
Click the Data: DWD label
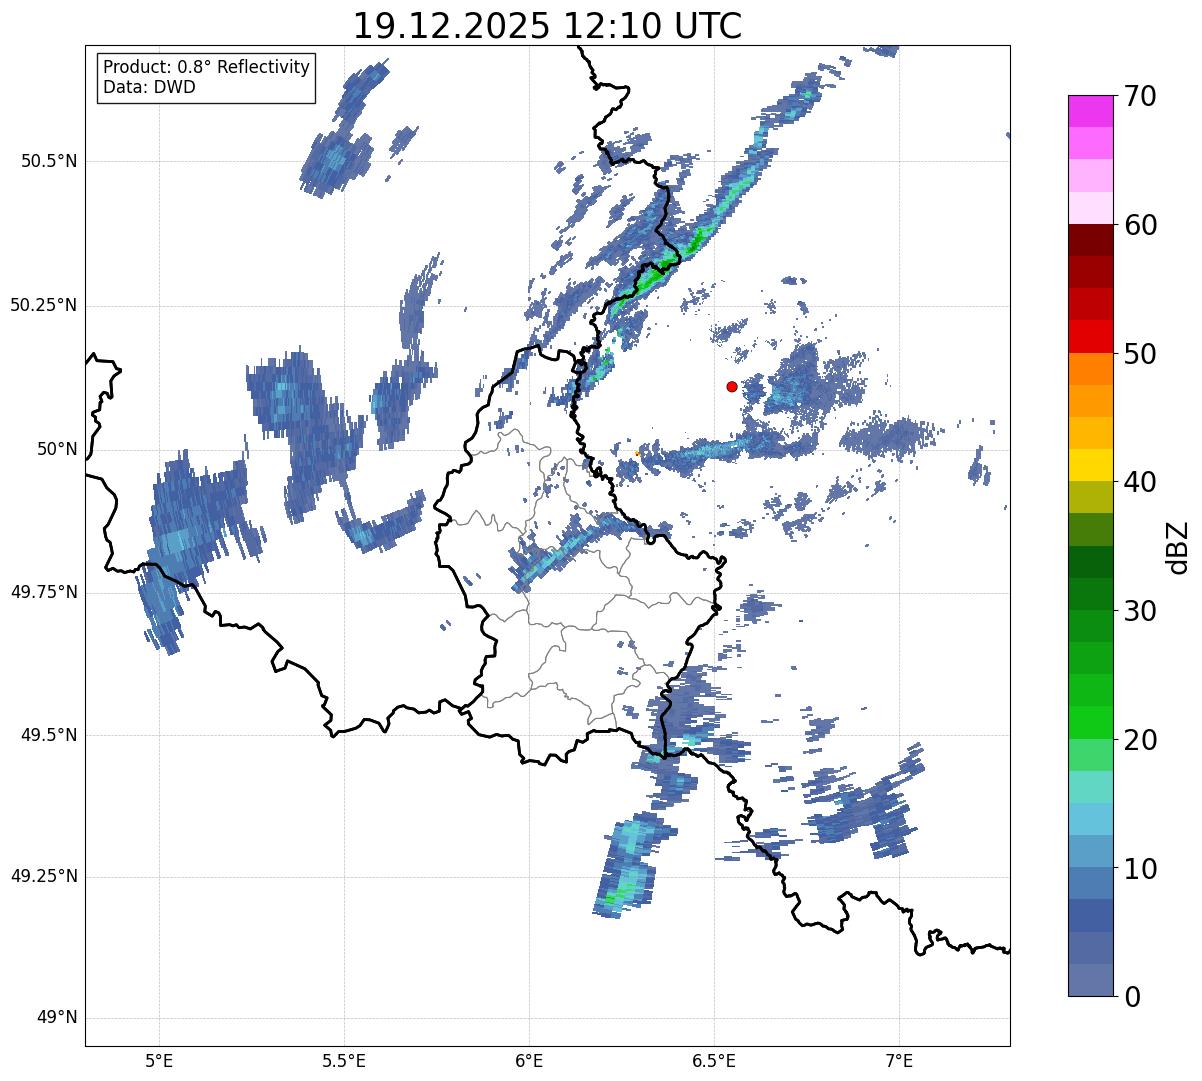(x=149, y=87)
